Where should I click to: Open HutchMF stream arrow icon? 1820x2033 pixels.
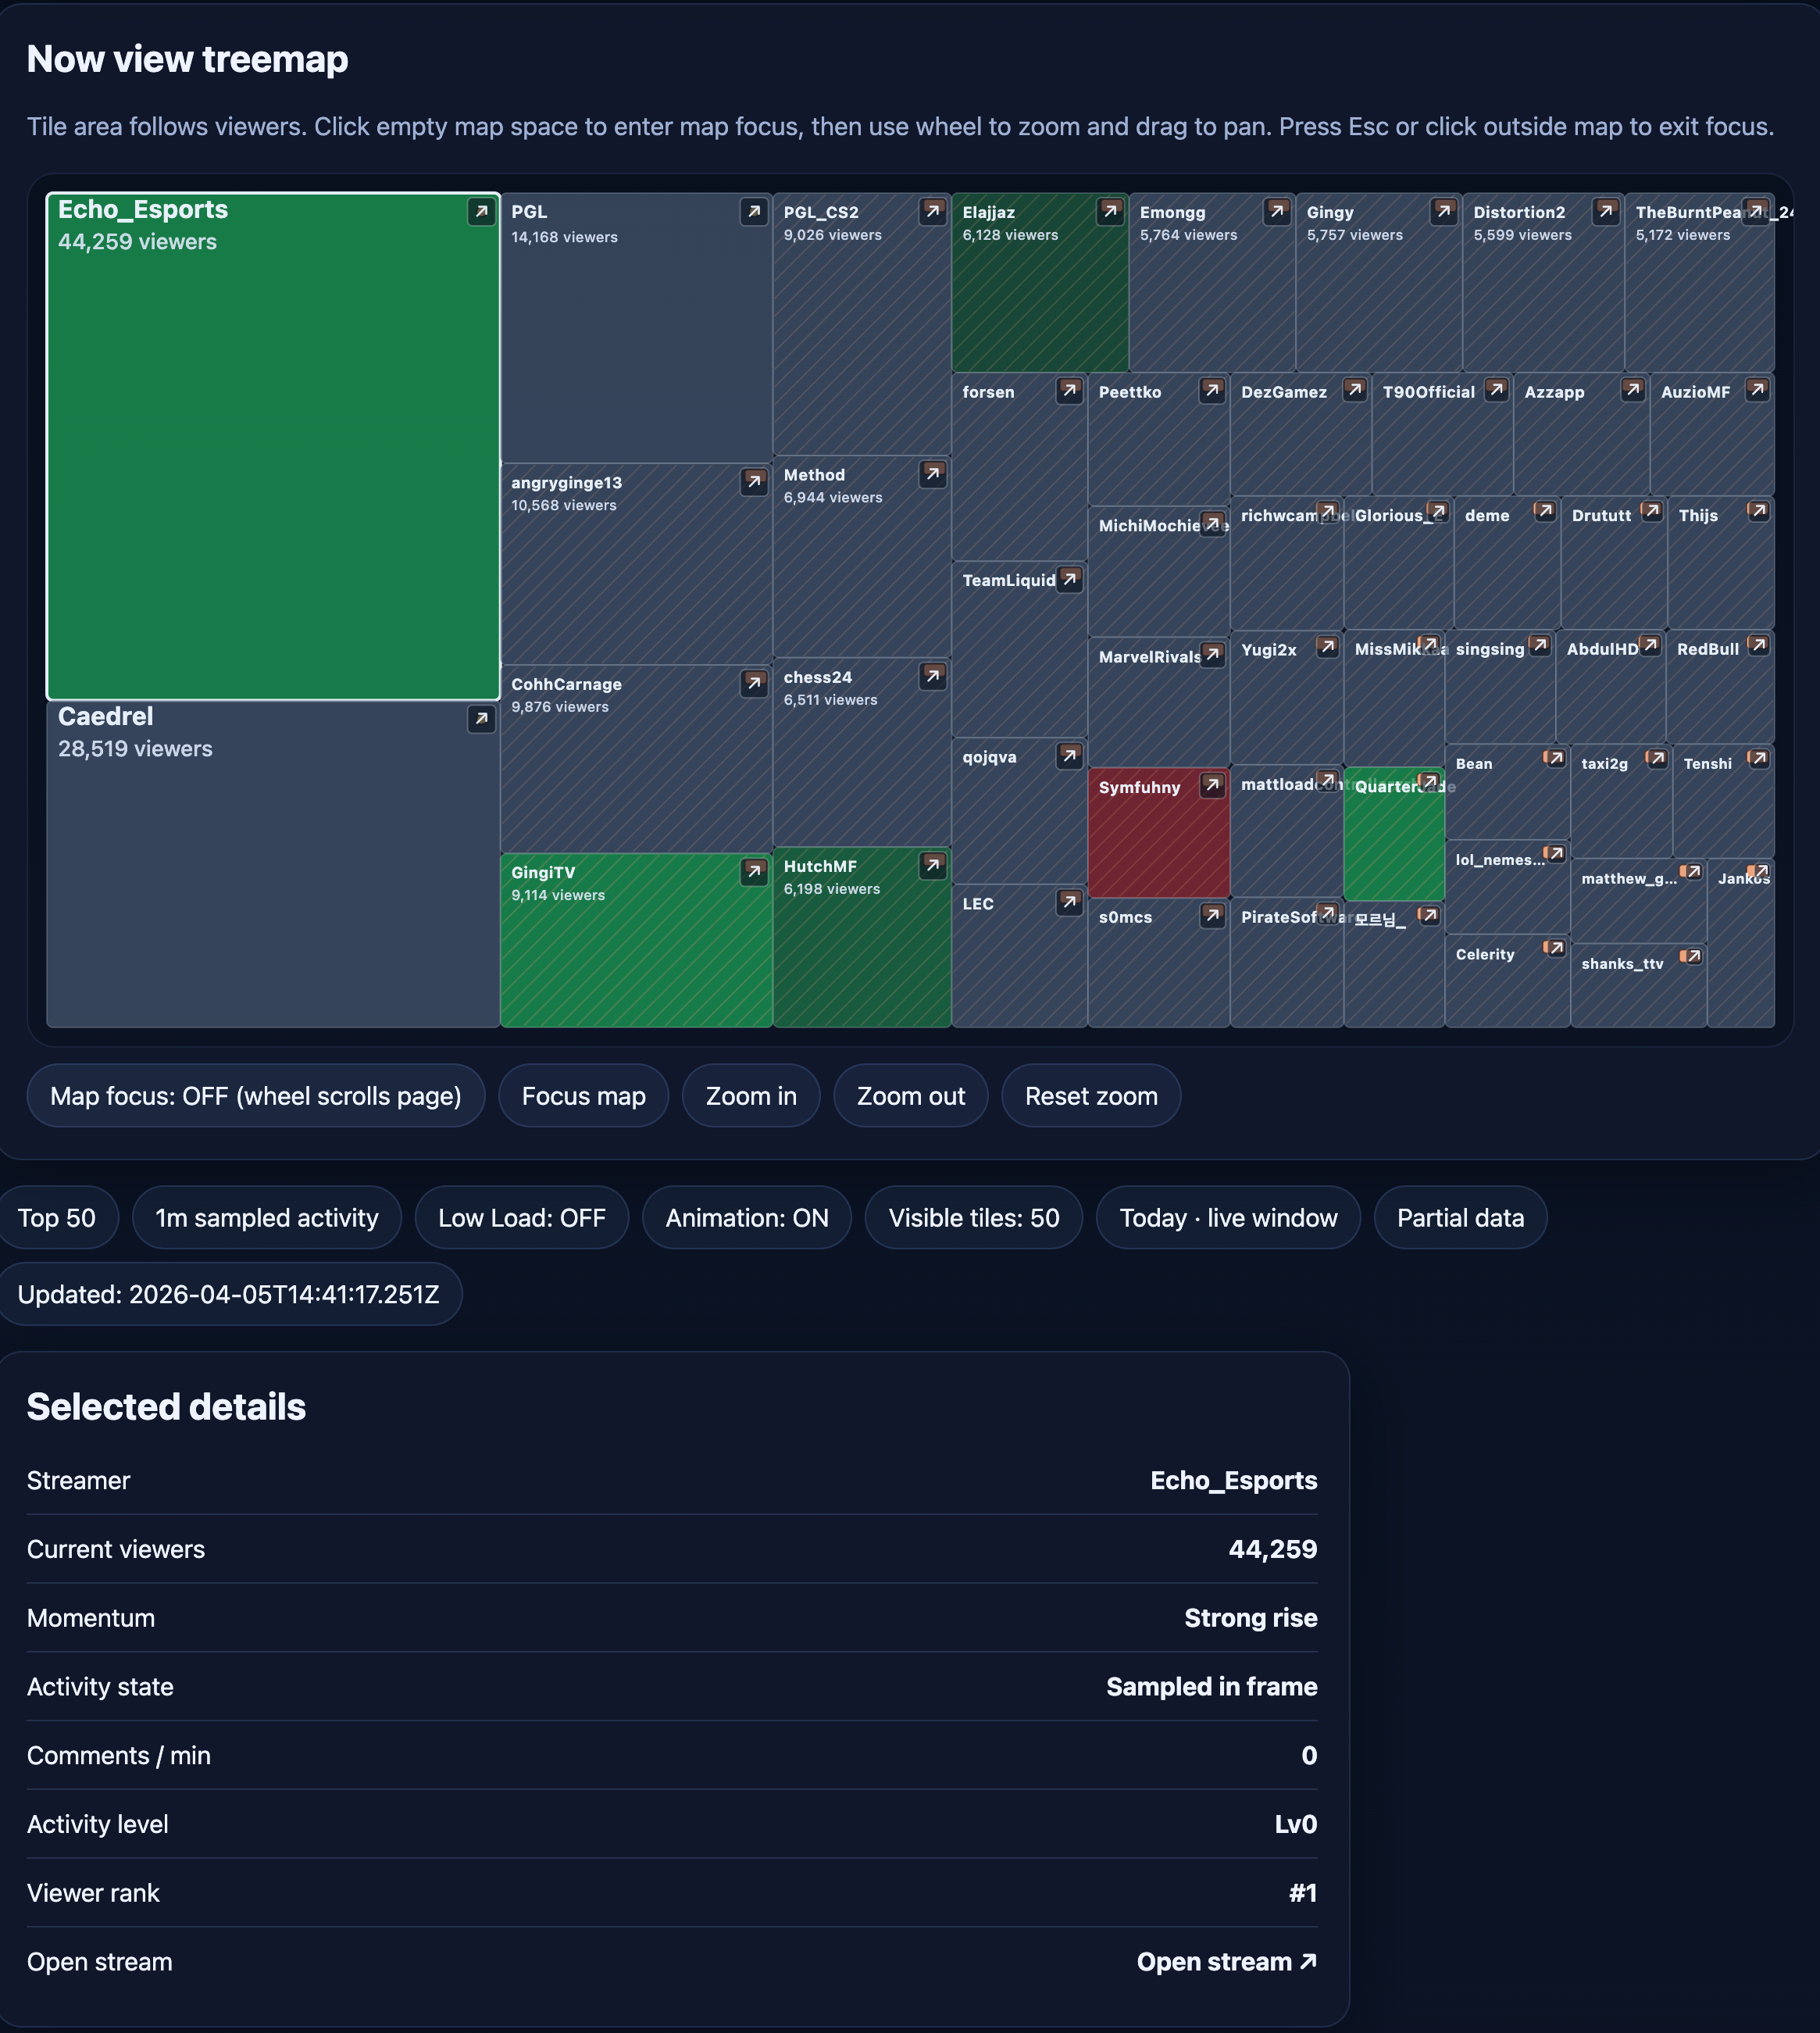tap(933, 866)
